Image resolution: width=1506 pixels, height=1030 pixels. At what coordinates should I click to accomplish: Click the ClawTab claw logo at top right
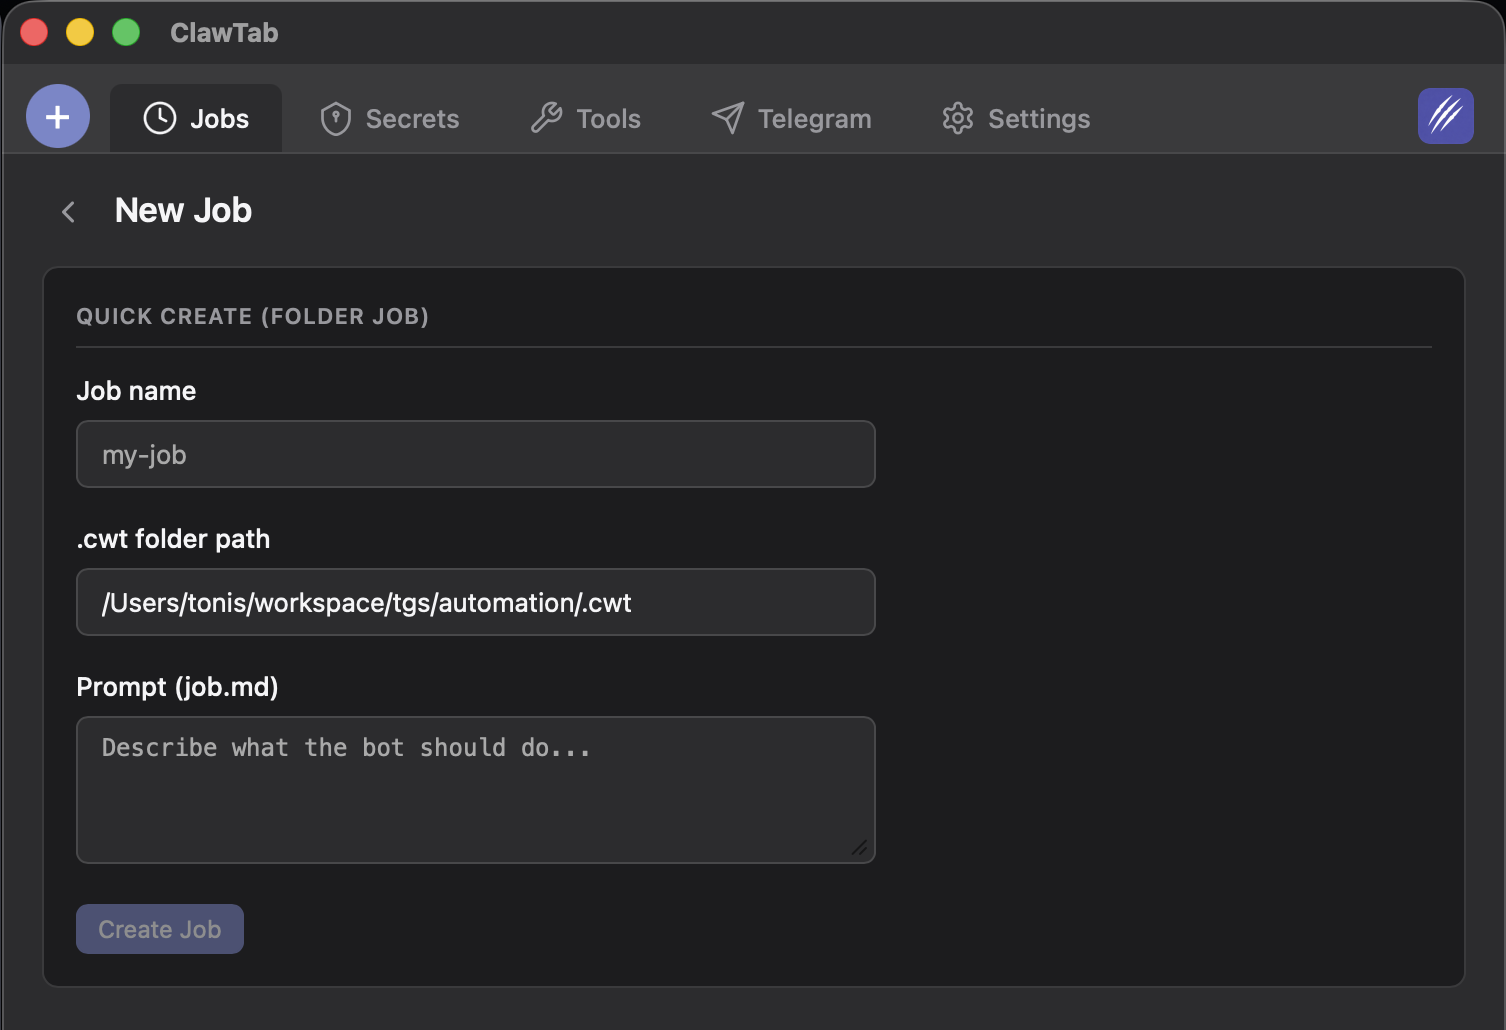[1445, 116]
